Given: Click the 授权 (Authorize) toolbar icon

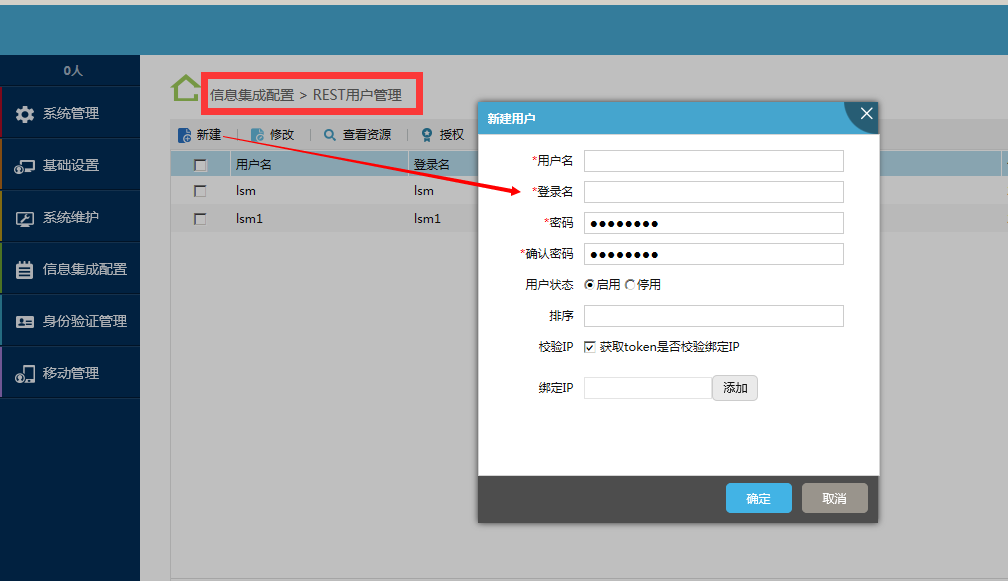Looking at the screenshot, I should tap(427, 135).
